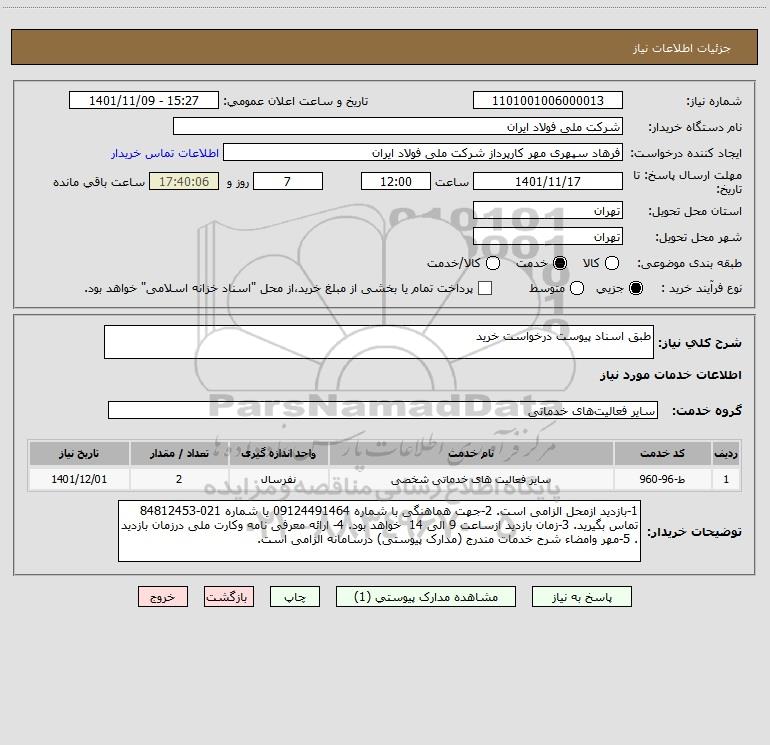Tick the اسناد خزانه اسلامی payment checkbox

click(485, 288)
